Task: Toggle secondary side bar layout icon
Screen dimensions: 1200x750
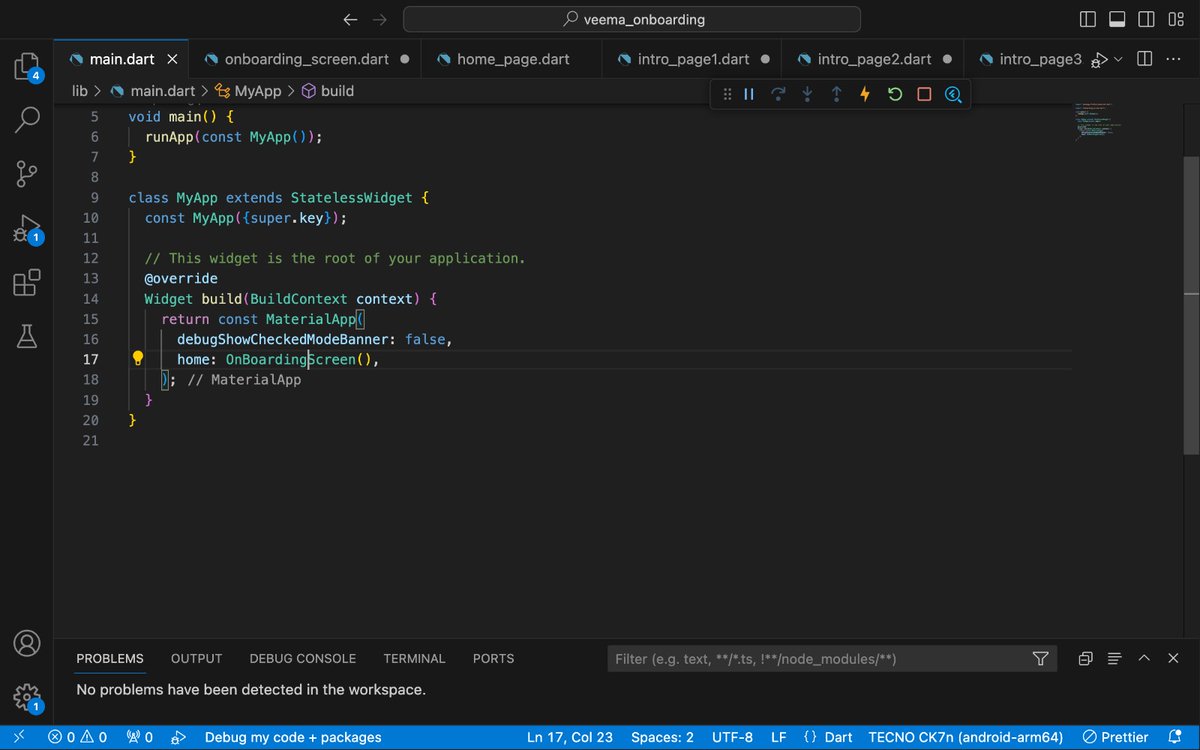Action: [1146, 19]
